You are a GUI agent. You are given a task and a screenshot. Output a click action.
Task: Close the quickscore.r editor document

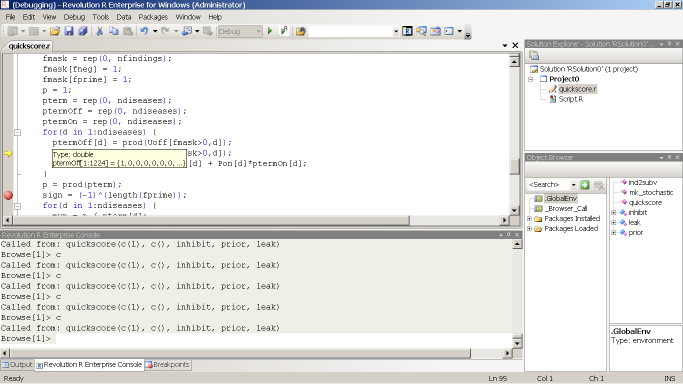point(515,45)
